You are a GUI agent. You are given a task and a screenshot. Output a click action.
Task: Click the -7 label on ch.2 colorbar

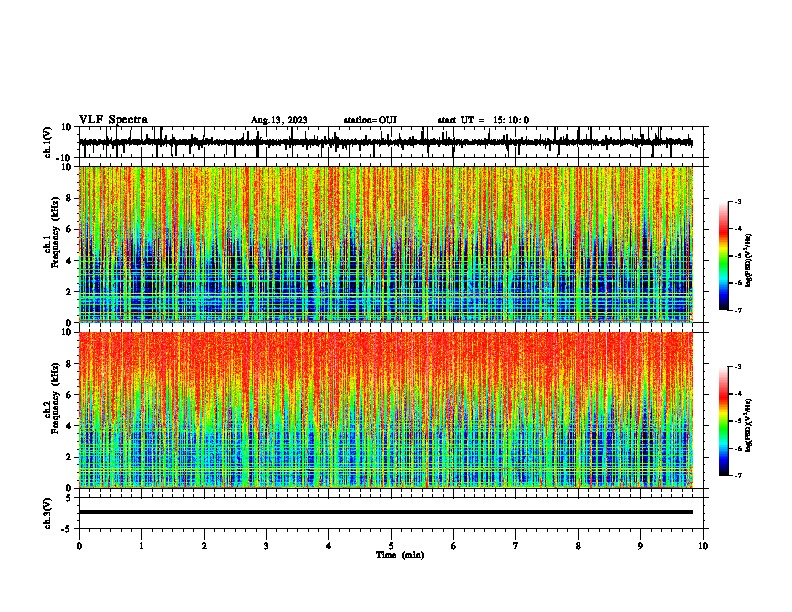pyautogui.click(x=737, y=475)
